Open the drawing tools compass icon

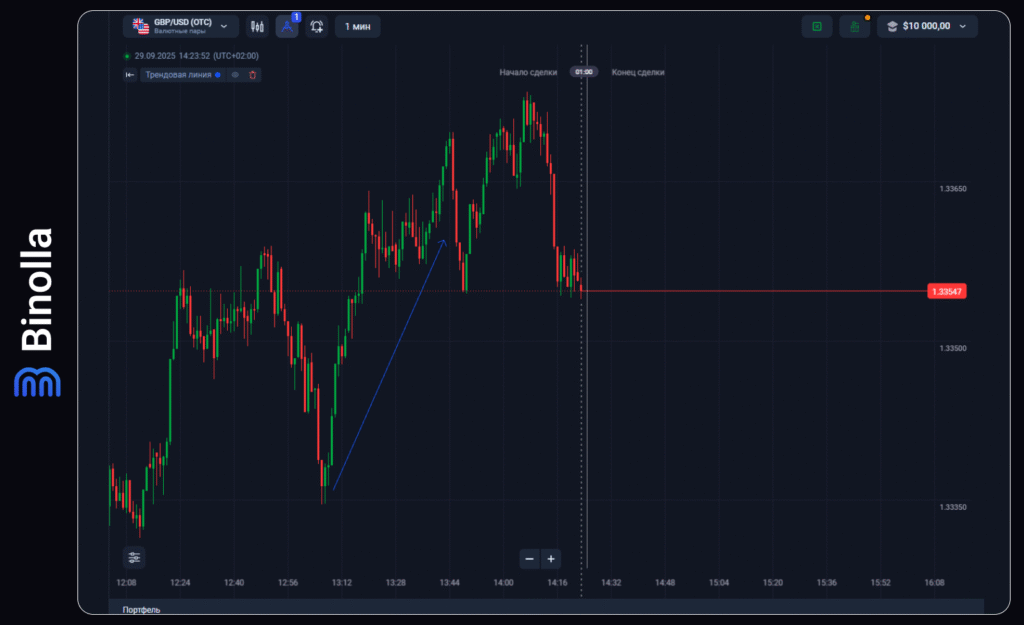287,27
